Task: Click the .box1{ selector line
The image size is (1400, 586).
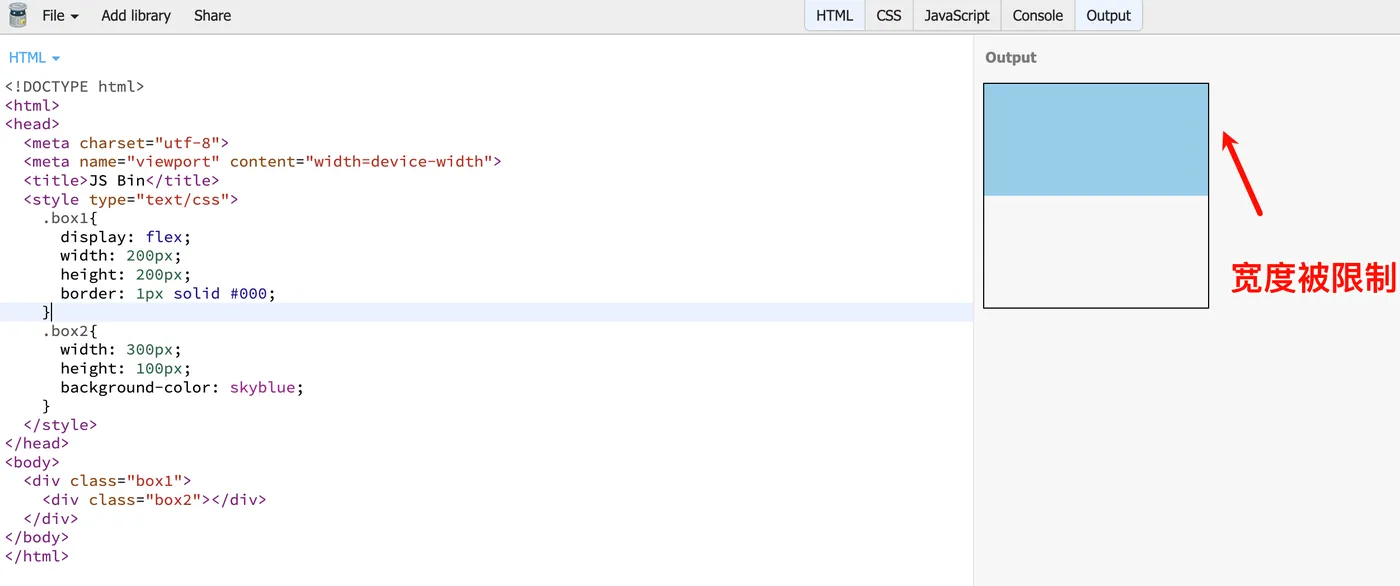Action: click(70, 218)
